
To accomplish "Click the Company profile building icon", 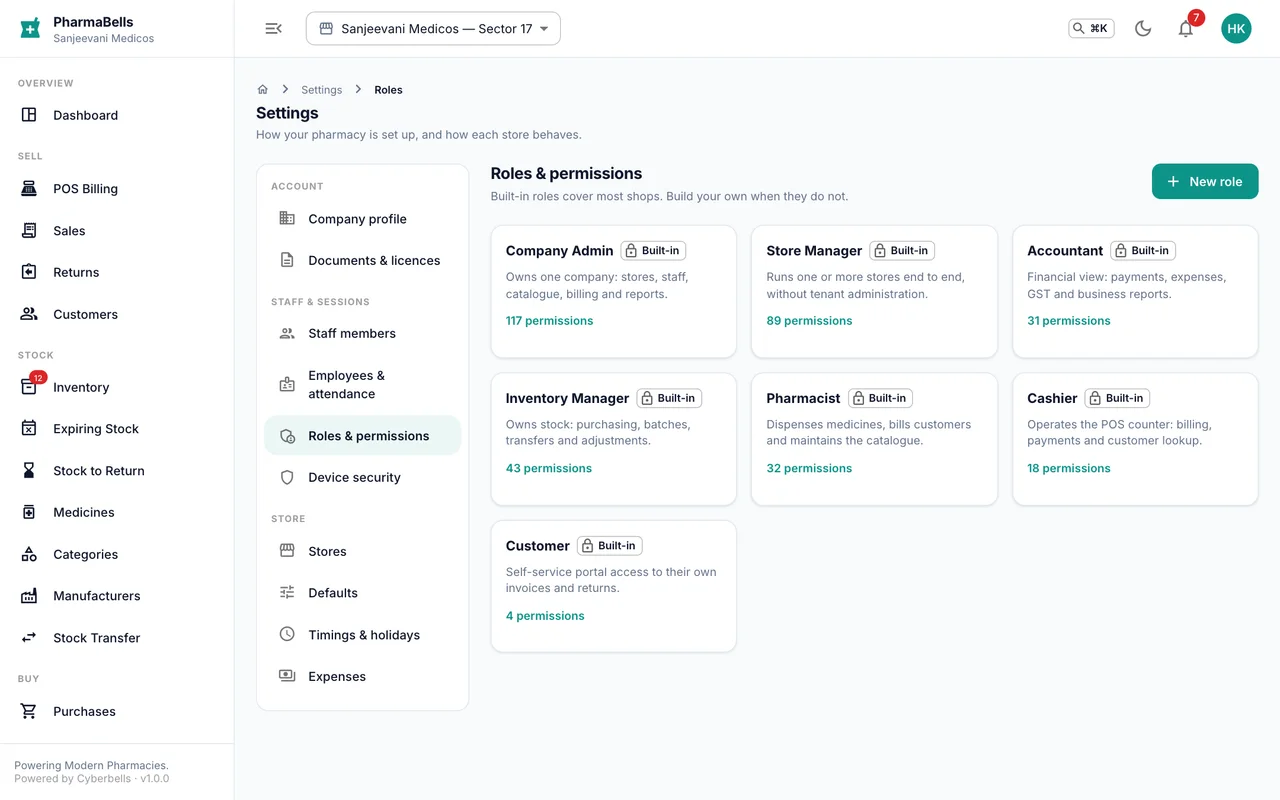I will pyautogui.click(x=287, y=218).
